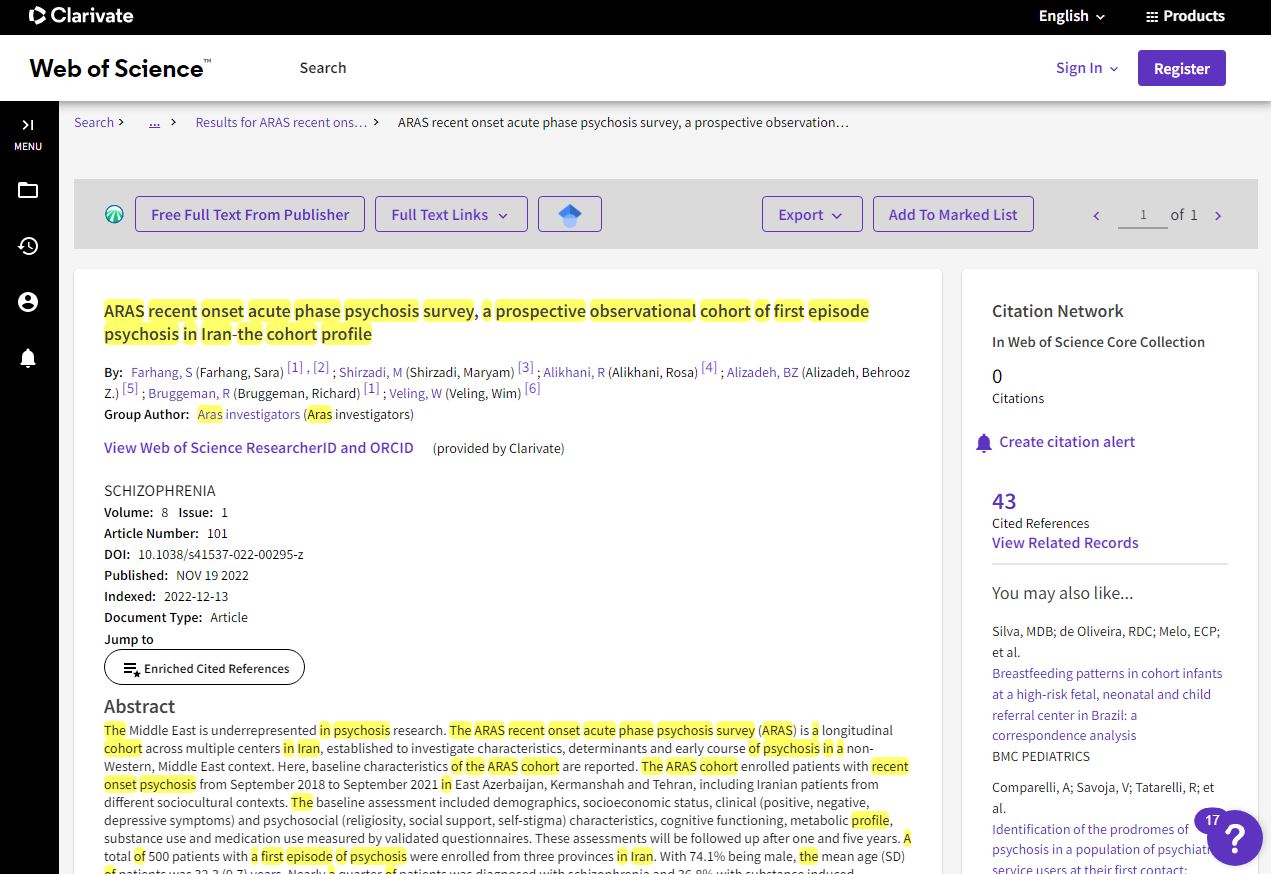Open View Related Records link

pos(1065,543)
